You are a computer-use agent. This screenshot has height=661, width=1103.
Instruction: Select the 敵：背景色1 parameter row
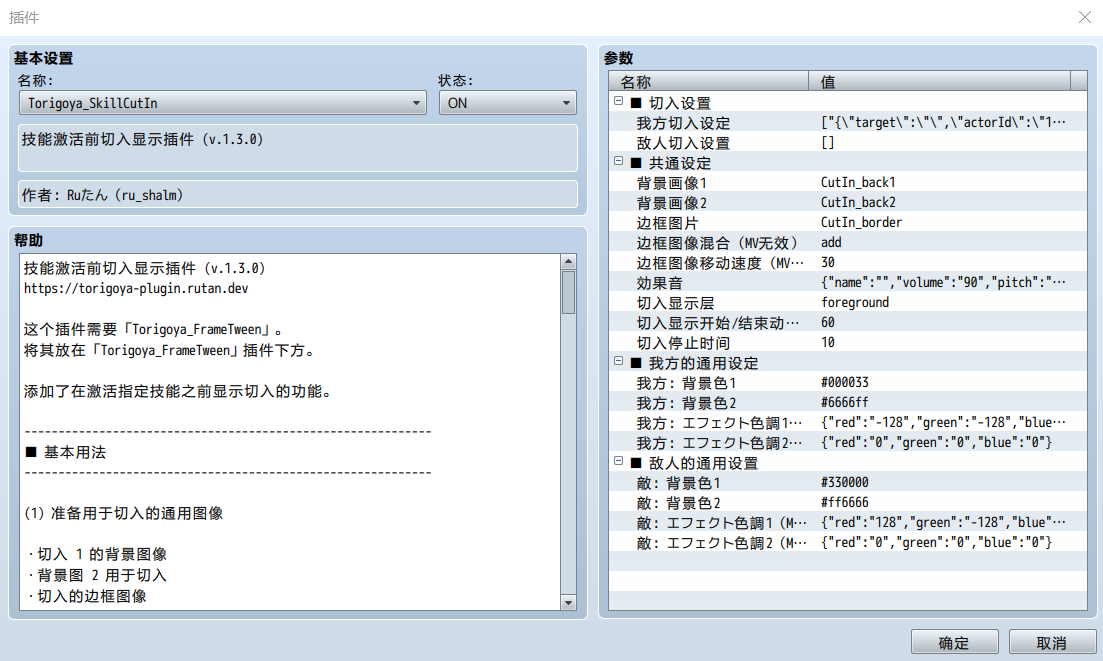coord(848,483)
